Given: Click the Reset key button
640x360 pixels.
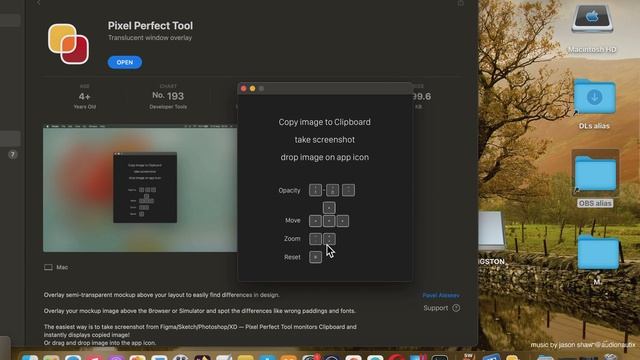Looking at the screenshot, I should [x=315, y=257].
